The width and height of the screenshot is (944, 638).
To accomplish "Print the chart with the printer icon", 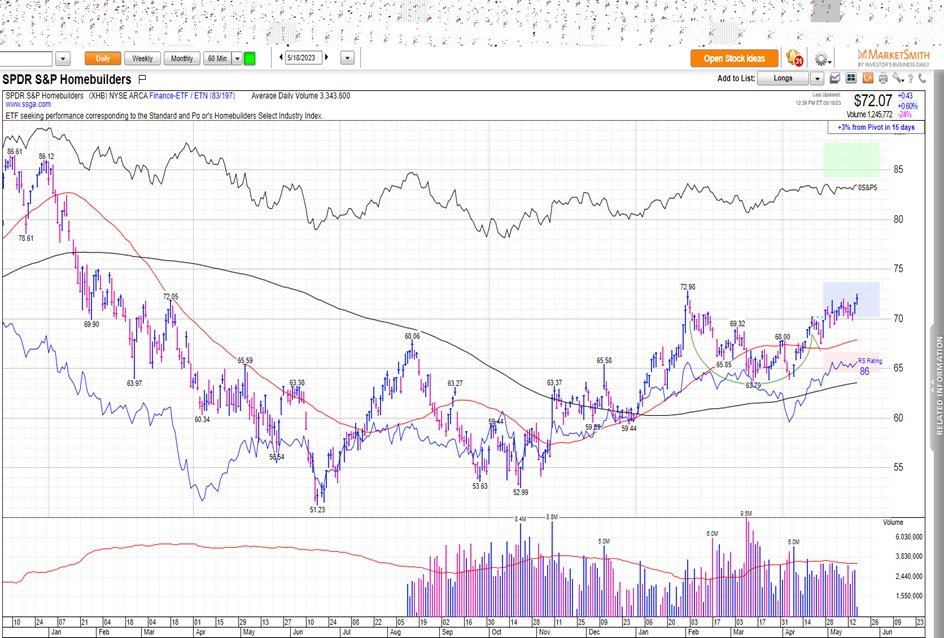I will [x=883, y=78].
